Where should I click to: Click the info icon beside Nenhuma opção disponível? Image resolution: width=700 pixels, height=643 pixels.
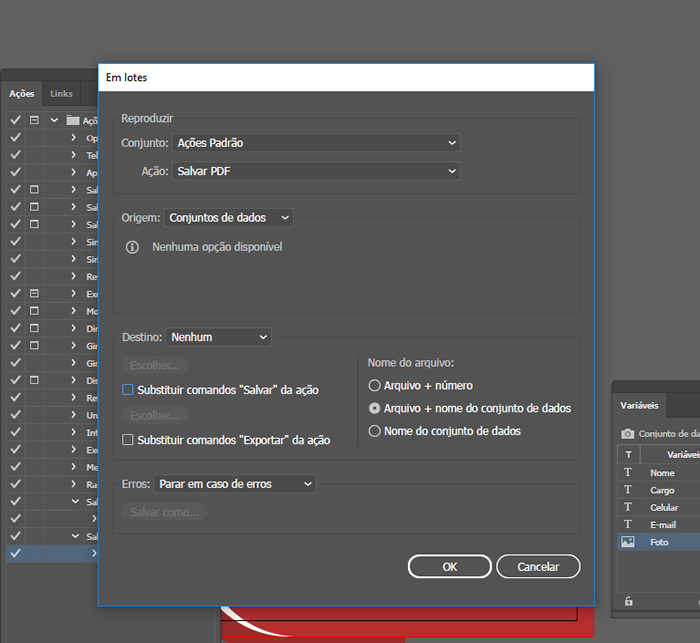pos(132,247)
